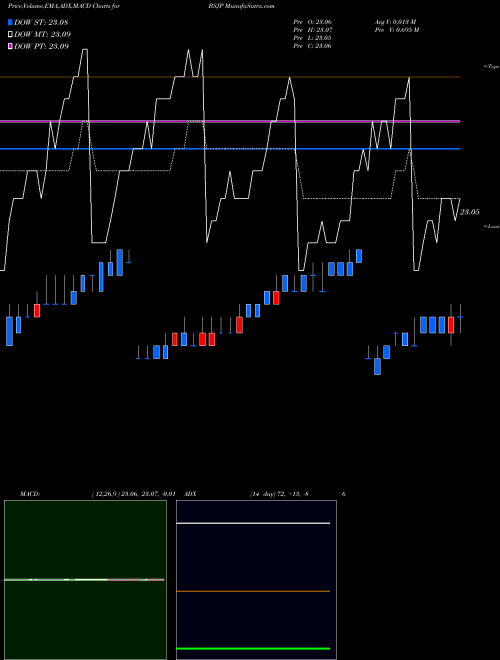The height and width of the screenshot is (660, 500).
Task: Click the magenta DOW PT legend swatch
Action: click(10, 46)
